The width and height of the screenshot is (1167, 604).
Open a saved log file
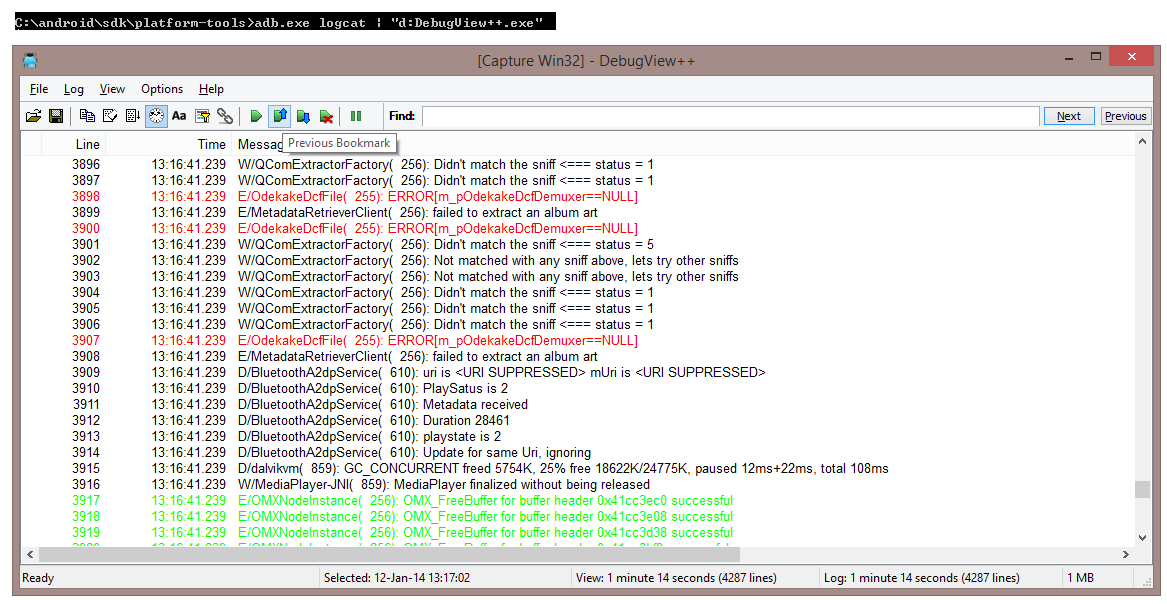pyautogui.click(x=33, y=115)
